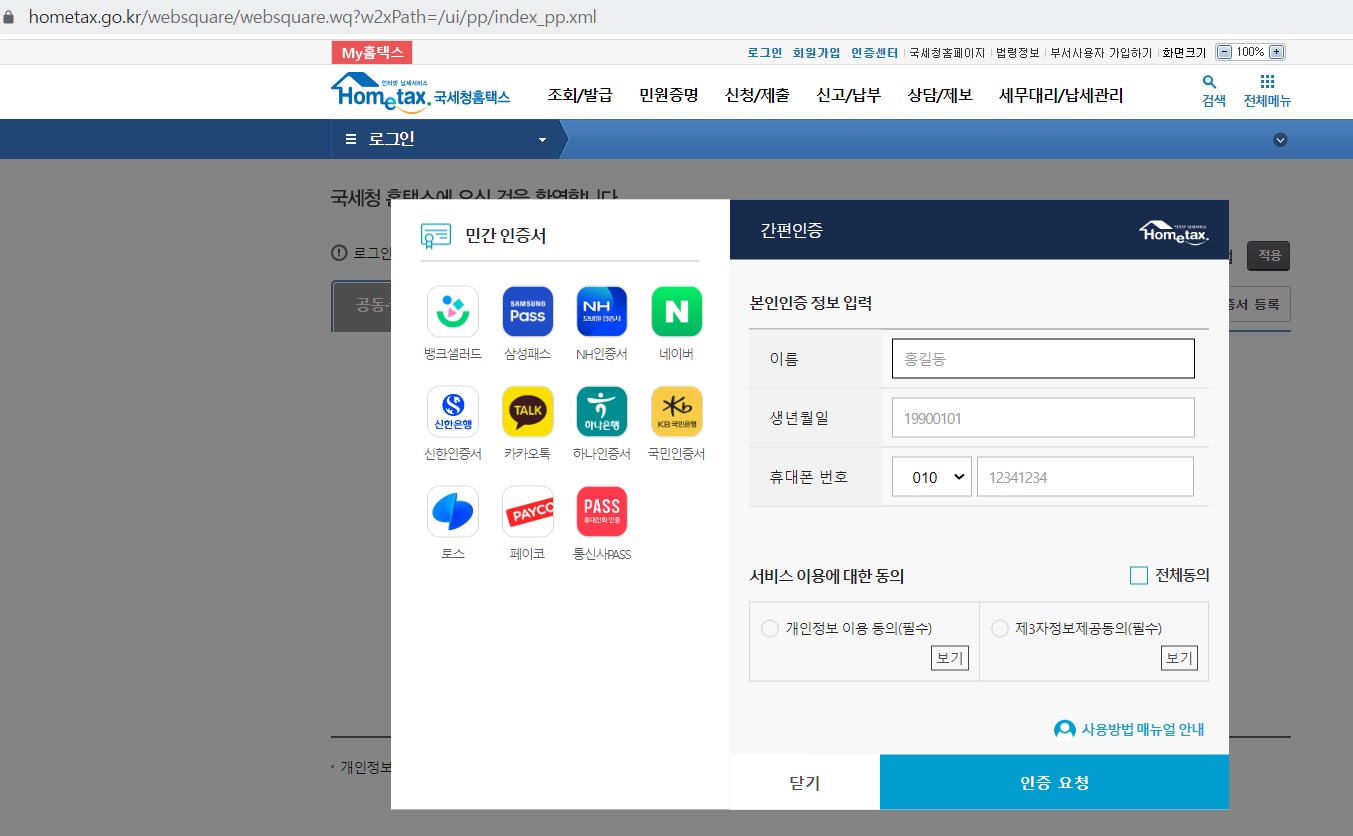Screen dimensions: 1353x836
Task: Open the 전체메뉴 grid icon
Action: point(1267,82)
